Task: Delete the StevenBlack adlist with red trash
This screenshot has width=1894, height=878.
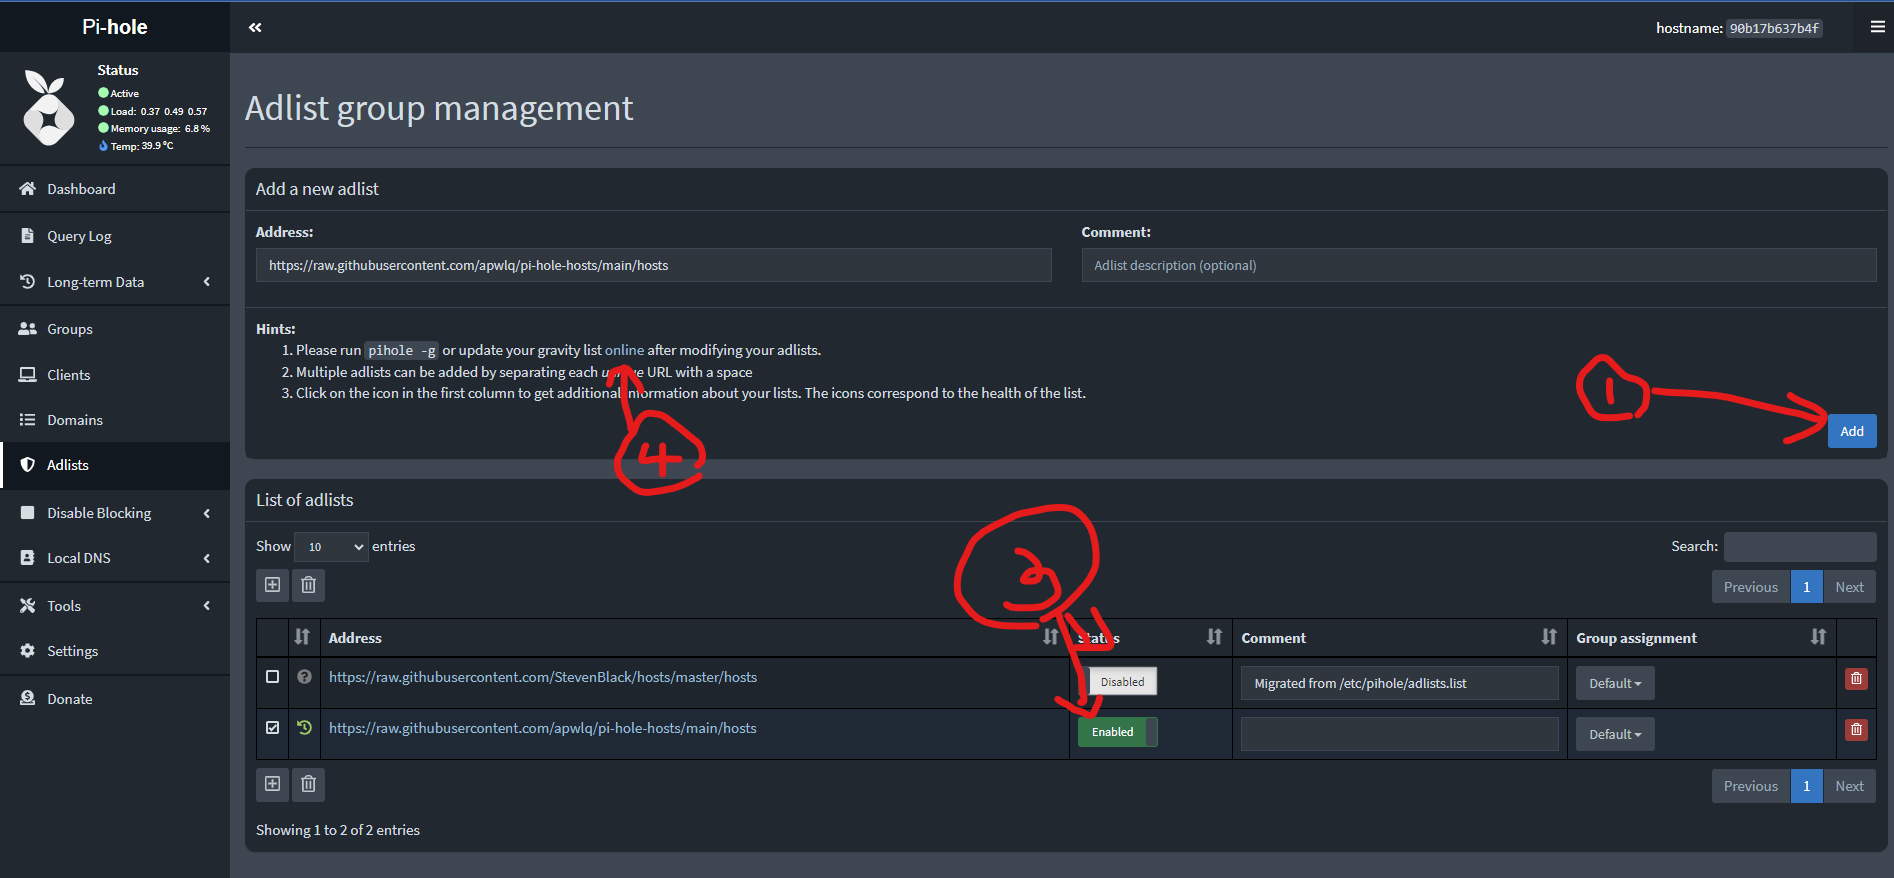Action: [1856, 679]
